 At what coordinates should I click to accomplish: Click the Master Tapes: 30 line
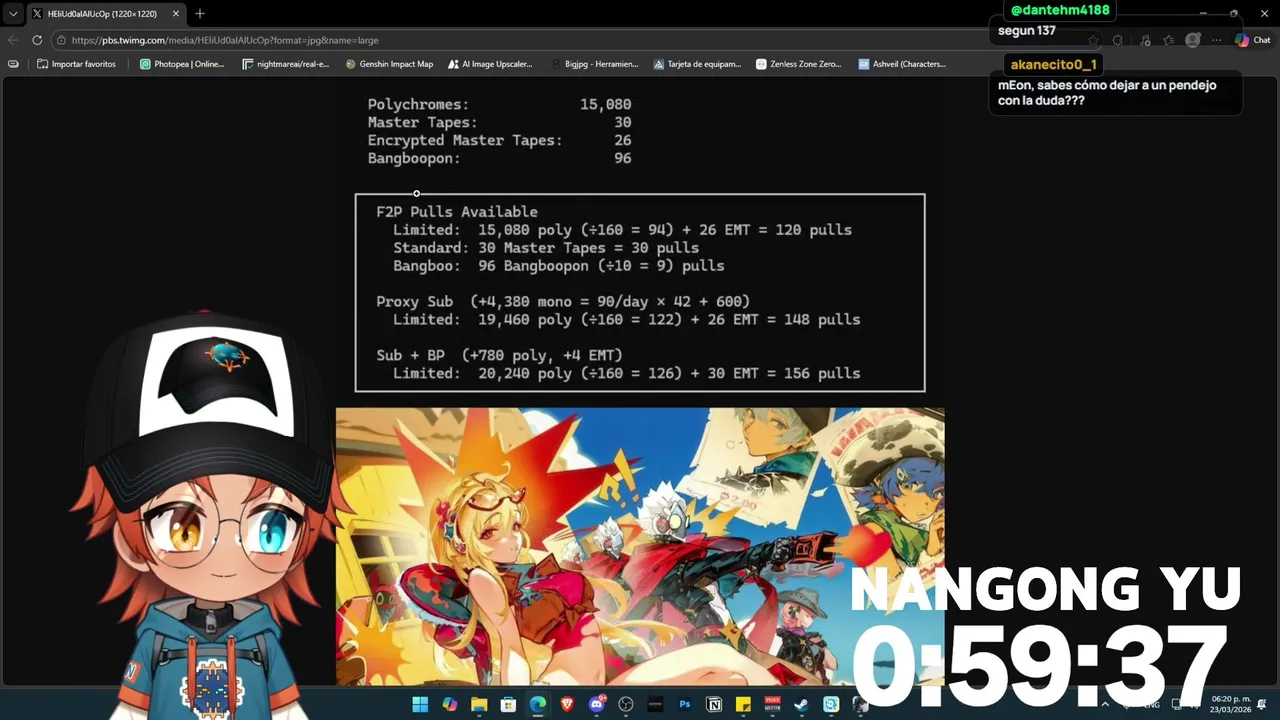499,122
